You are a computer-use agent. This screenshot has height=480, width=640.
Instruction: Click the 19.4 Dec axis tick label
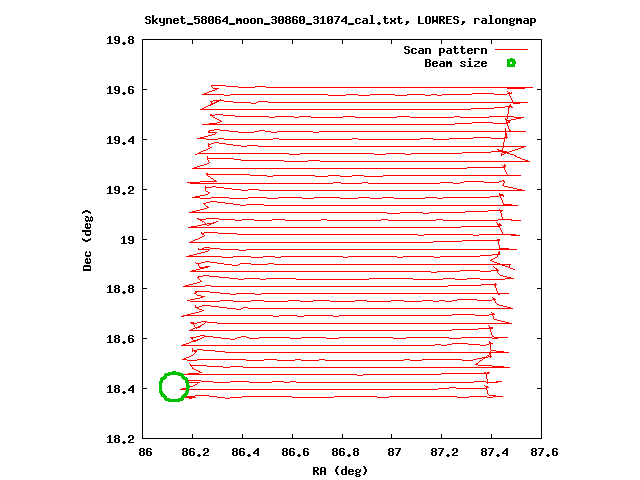pos(120,140)
